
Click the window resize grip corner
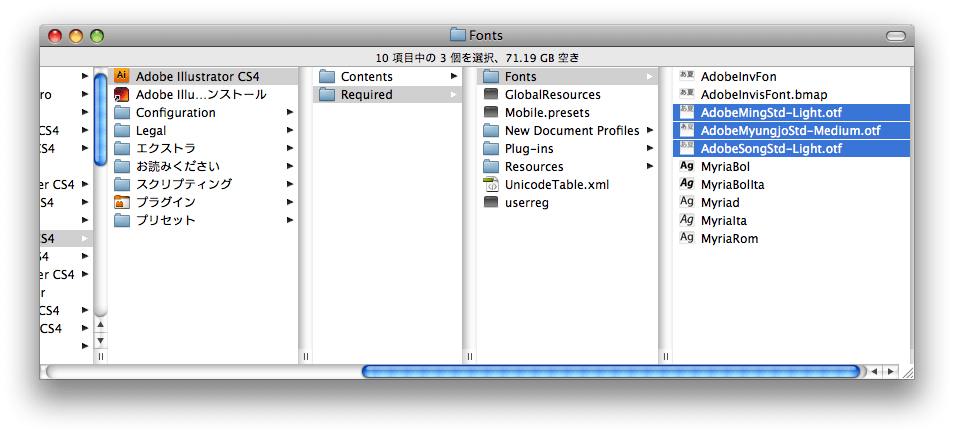point(907,371)
